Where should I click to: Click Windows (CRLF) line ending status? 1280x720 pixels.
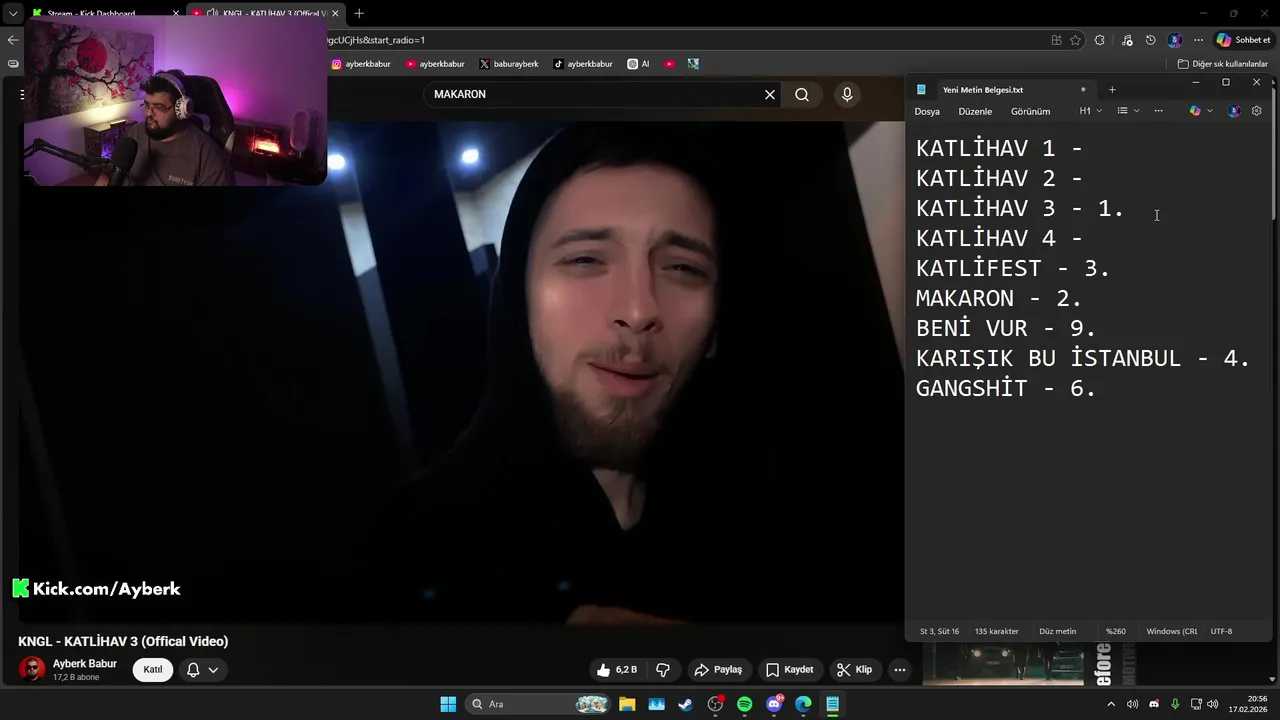(1171, 632)
